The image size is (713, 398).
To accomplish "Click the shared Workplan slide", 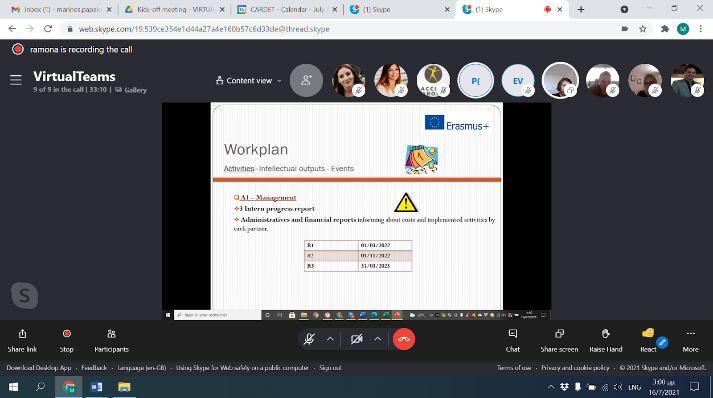I will point(356,206).
